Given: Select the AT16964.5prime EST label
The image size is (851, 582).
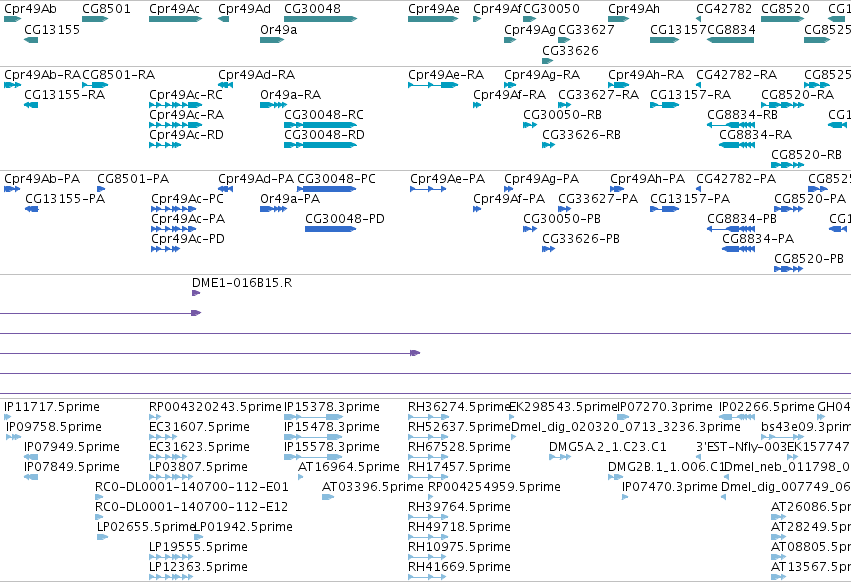Looking at the screenshot, I should coord(348,467).
